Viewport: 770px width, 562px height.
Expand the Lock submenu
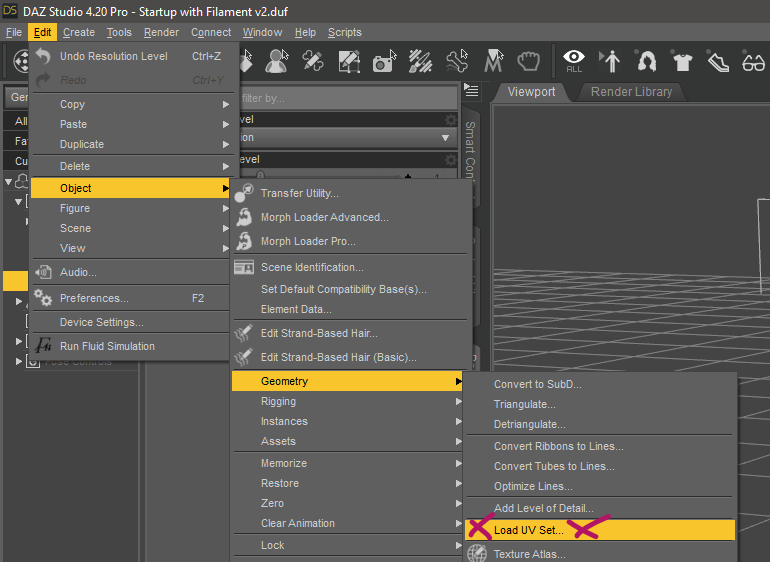pyautogui.click(x=348, y=545)
